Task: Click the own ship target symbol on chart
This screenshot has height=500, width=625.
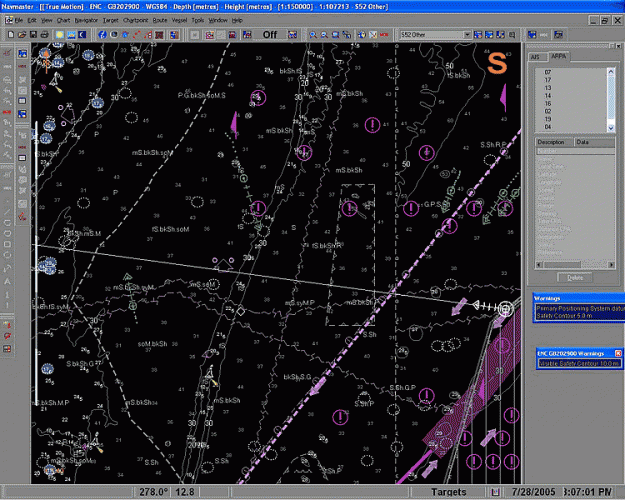Action: pyautogui.click(x=506, y=309)
